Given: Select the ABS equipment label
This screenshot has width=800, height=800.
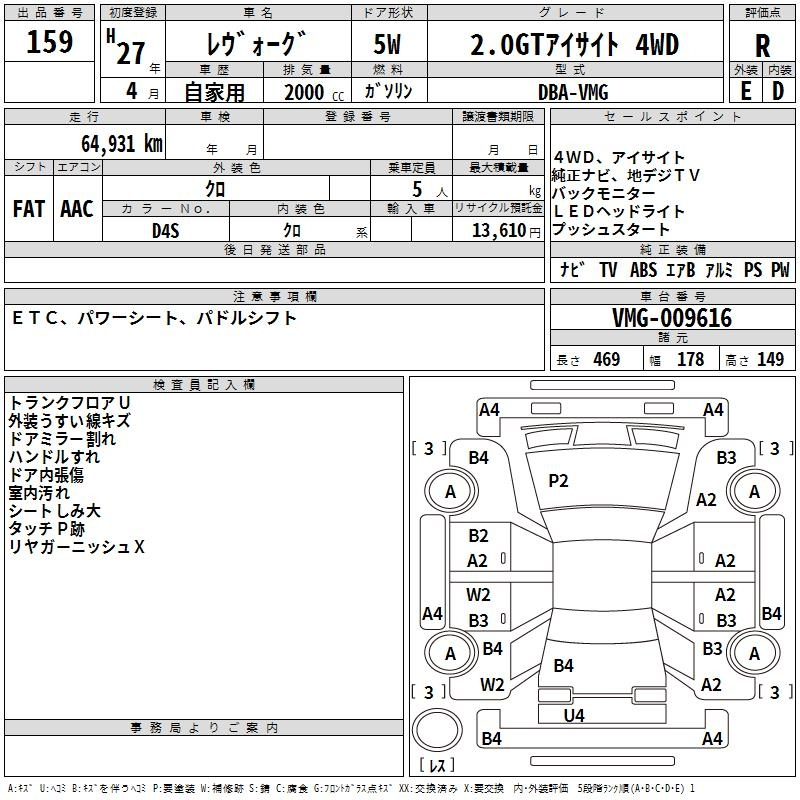Looking at the screenshot, I should coord(643,270).
